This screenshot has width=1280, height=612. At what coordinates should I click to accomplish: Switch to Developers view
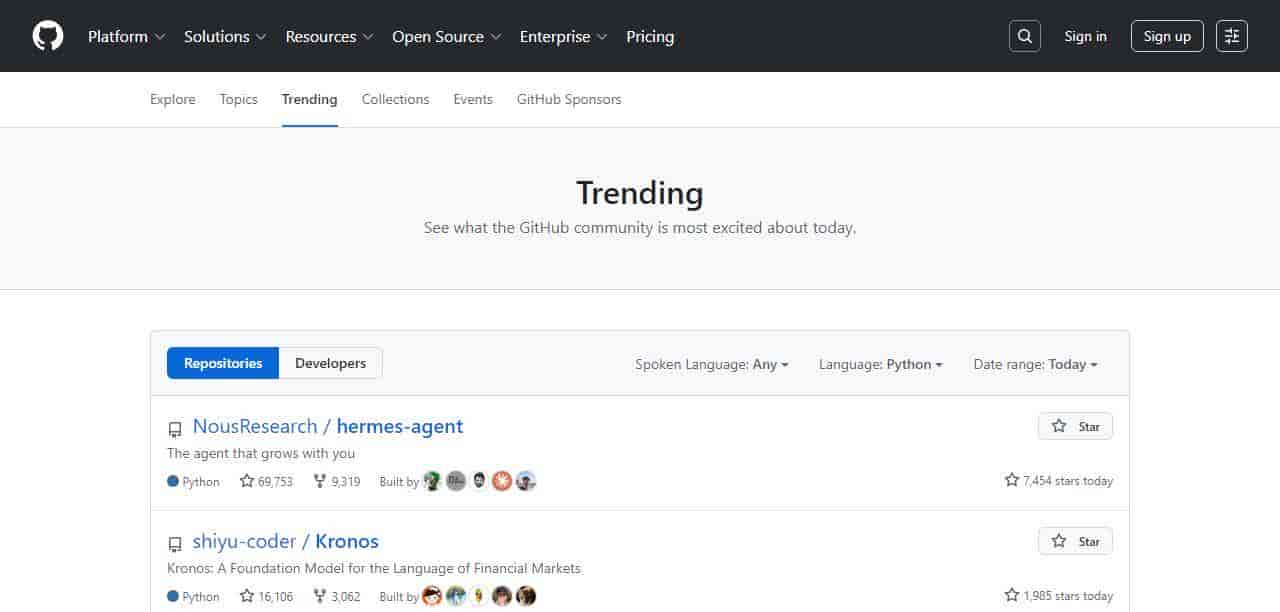tap(330, 363)
